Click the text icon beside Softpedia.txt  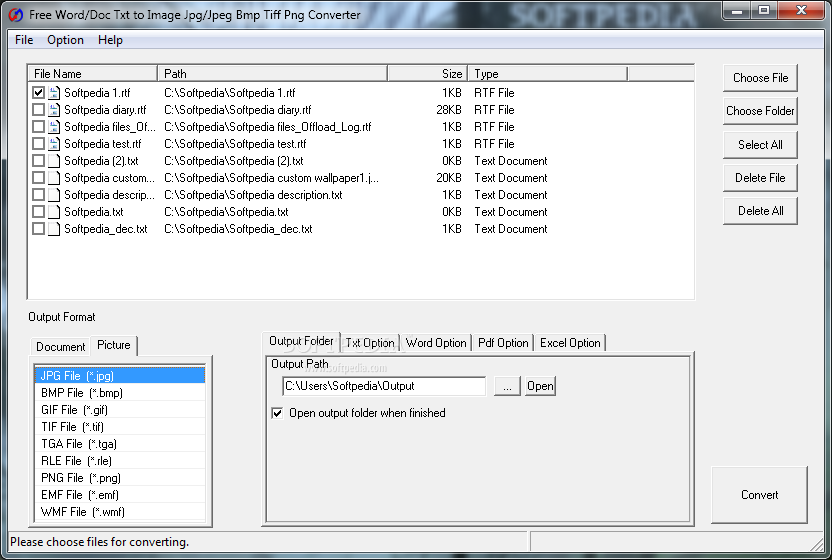tap(54, 212)
